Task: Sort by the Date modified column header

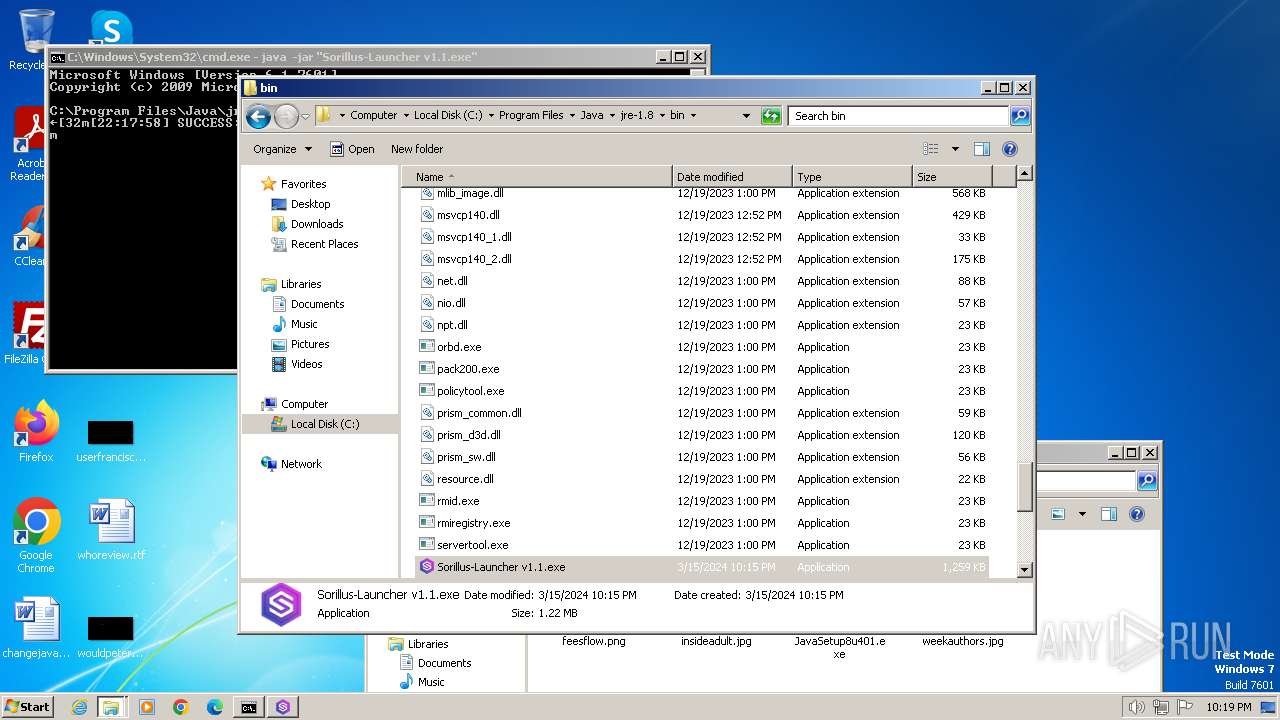Action: click(732, 177)
